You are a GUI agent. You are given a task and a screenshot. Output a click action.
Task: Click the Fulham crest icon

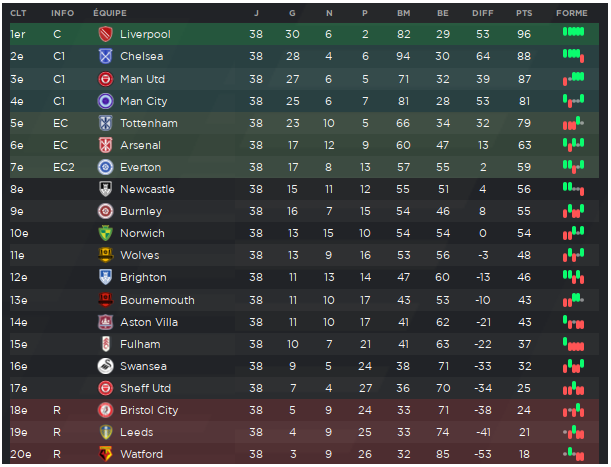[x=105, y=344]
